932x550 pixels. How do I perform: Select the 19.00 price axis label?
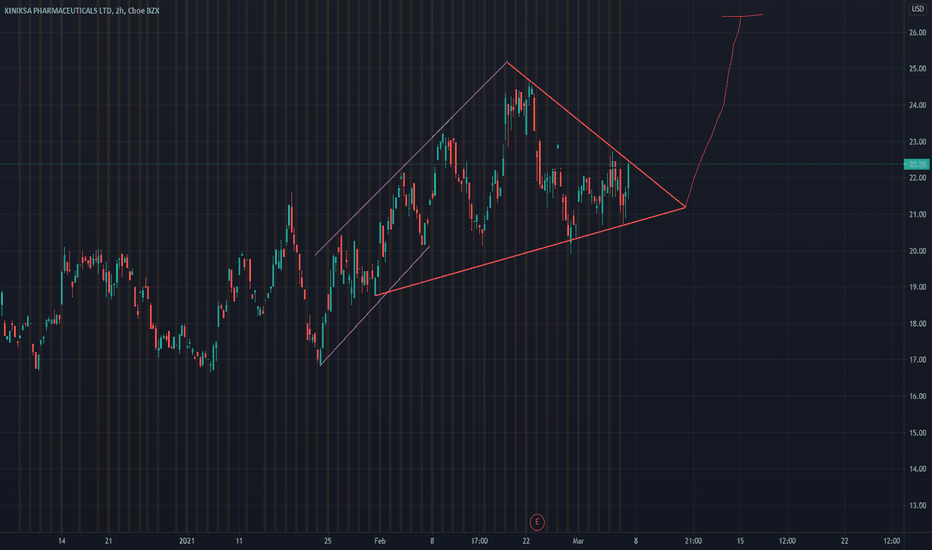coord(917,287)
